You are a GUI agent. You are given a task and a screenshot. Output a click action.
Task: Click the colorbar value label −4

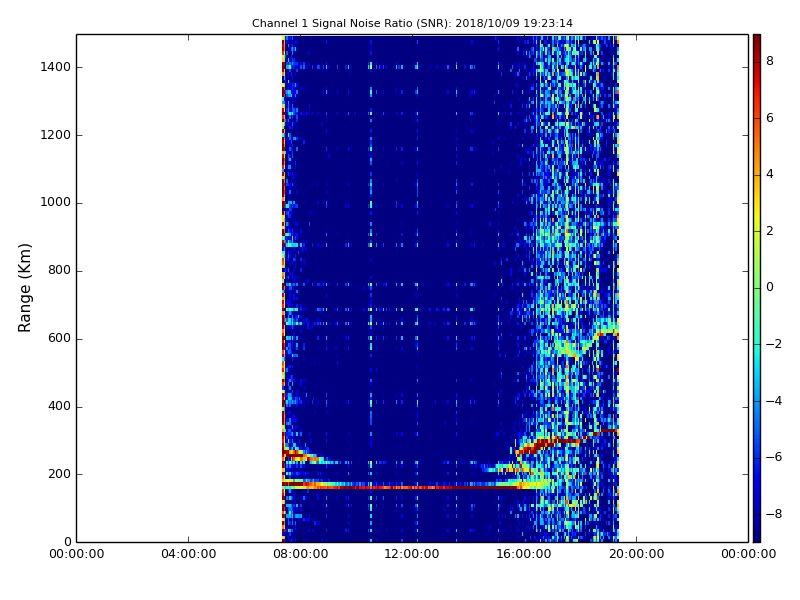coord(774,401)
